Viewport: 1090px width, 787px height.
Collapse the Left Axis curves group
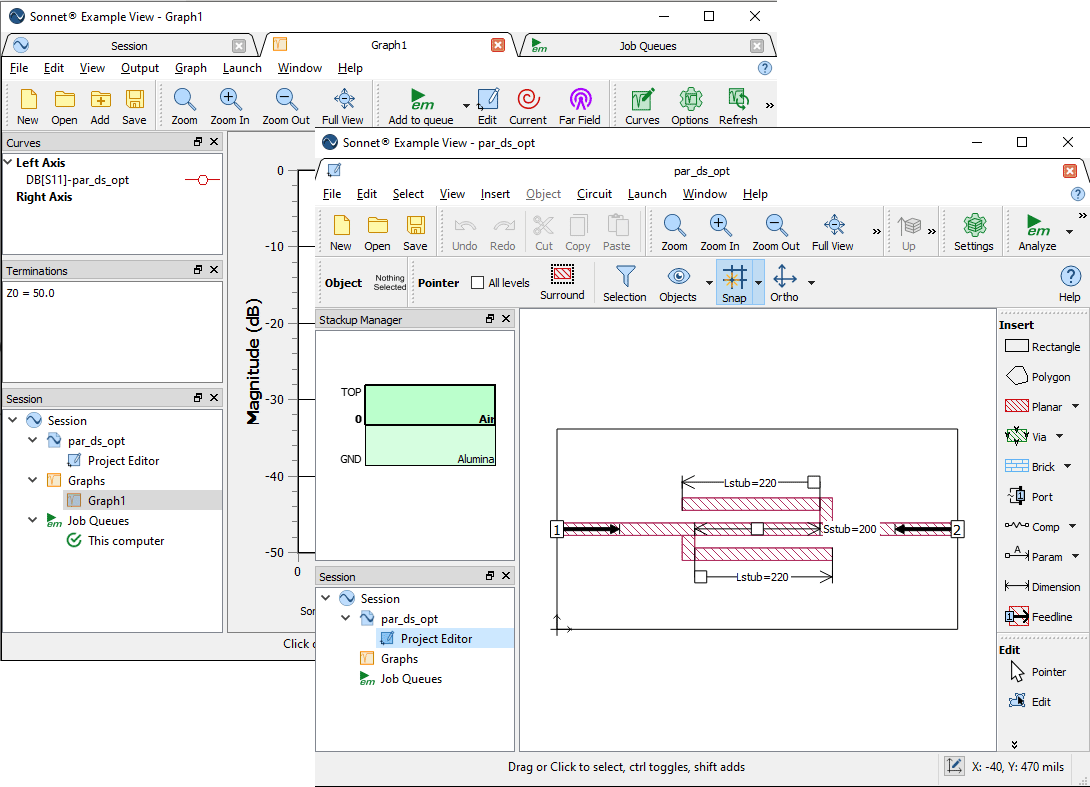[x=8, y=162]
